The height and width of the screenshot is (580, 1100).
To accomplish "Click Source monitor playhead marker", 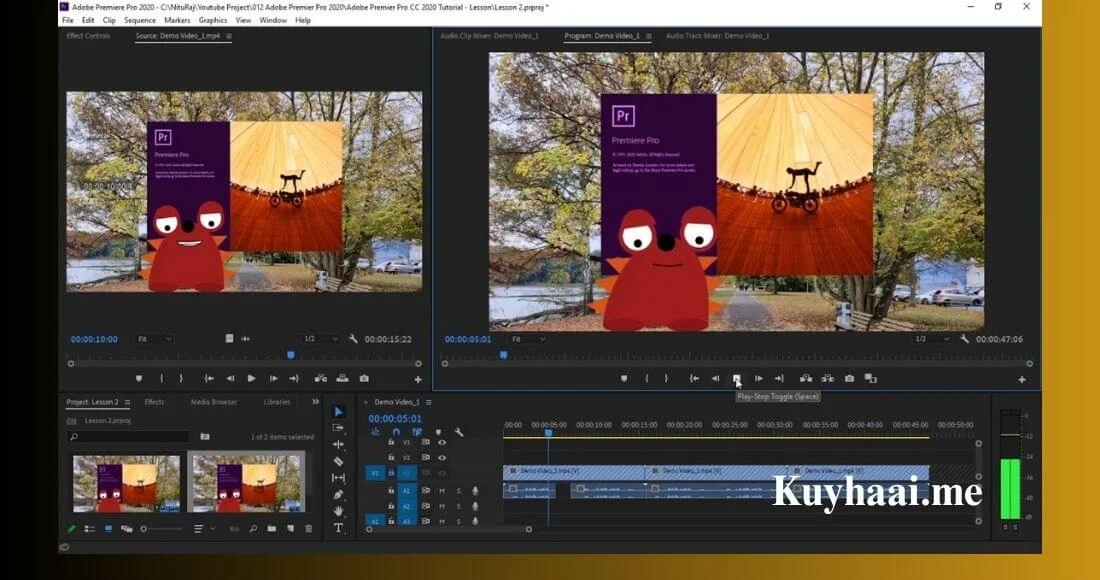I will point(290,356).
